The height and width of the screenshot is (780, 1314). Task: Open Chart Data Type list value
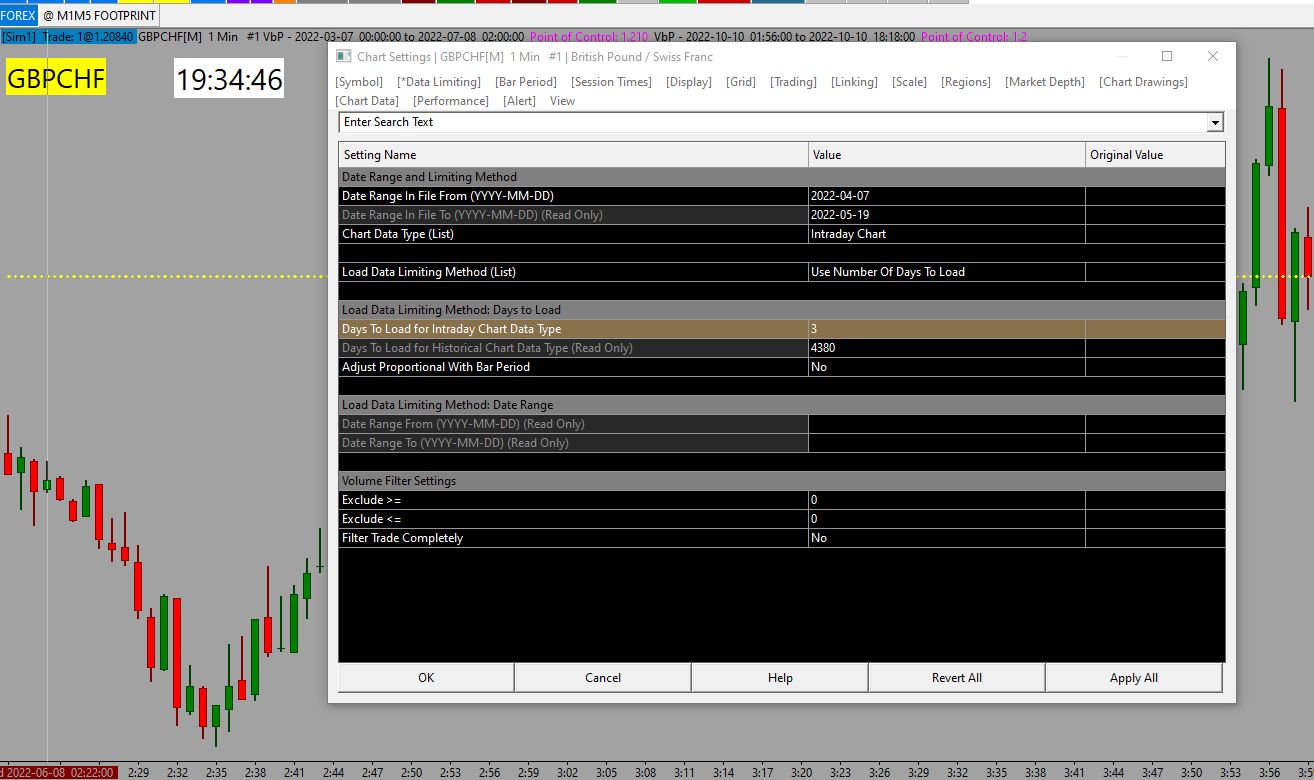click(945, 234)
